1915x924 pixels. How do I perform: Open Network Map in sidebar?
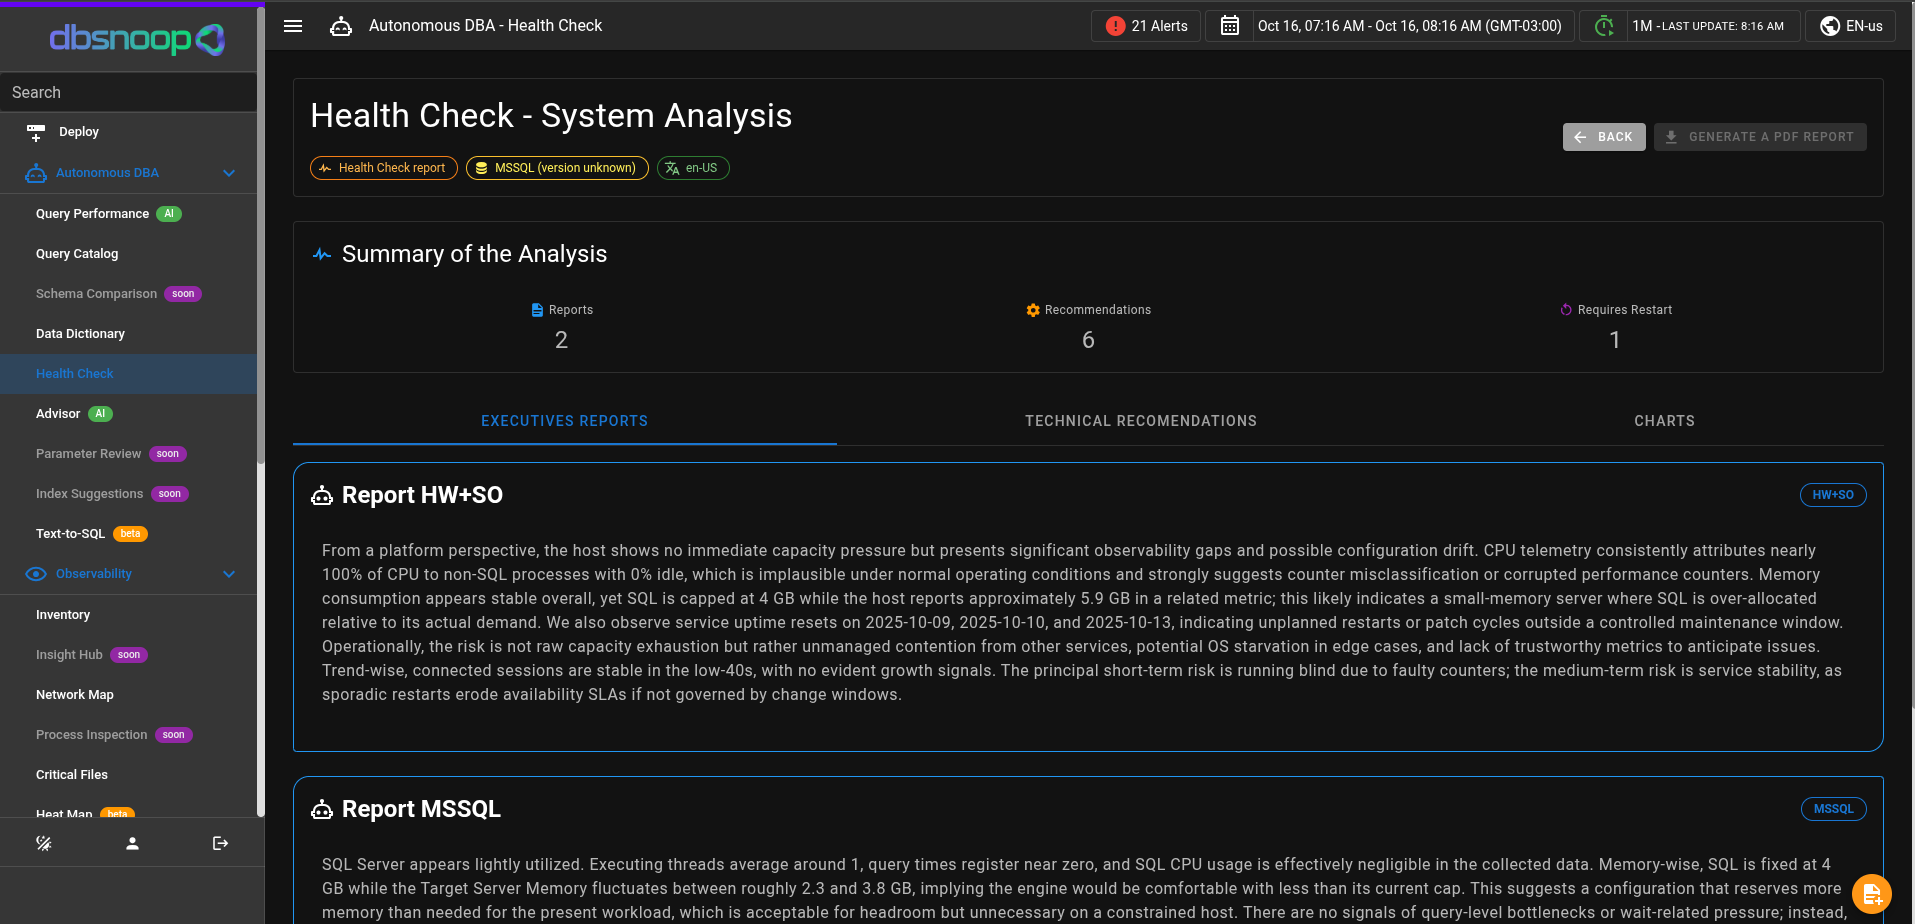click(75, 695)
